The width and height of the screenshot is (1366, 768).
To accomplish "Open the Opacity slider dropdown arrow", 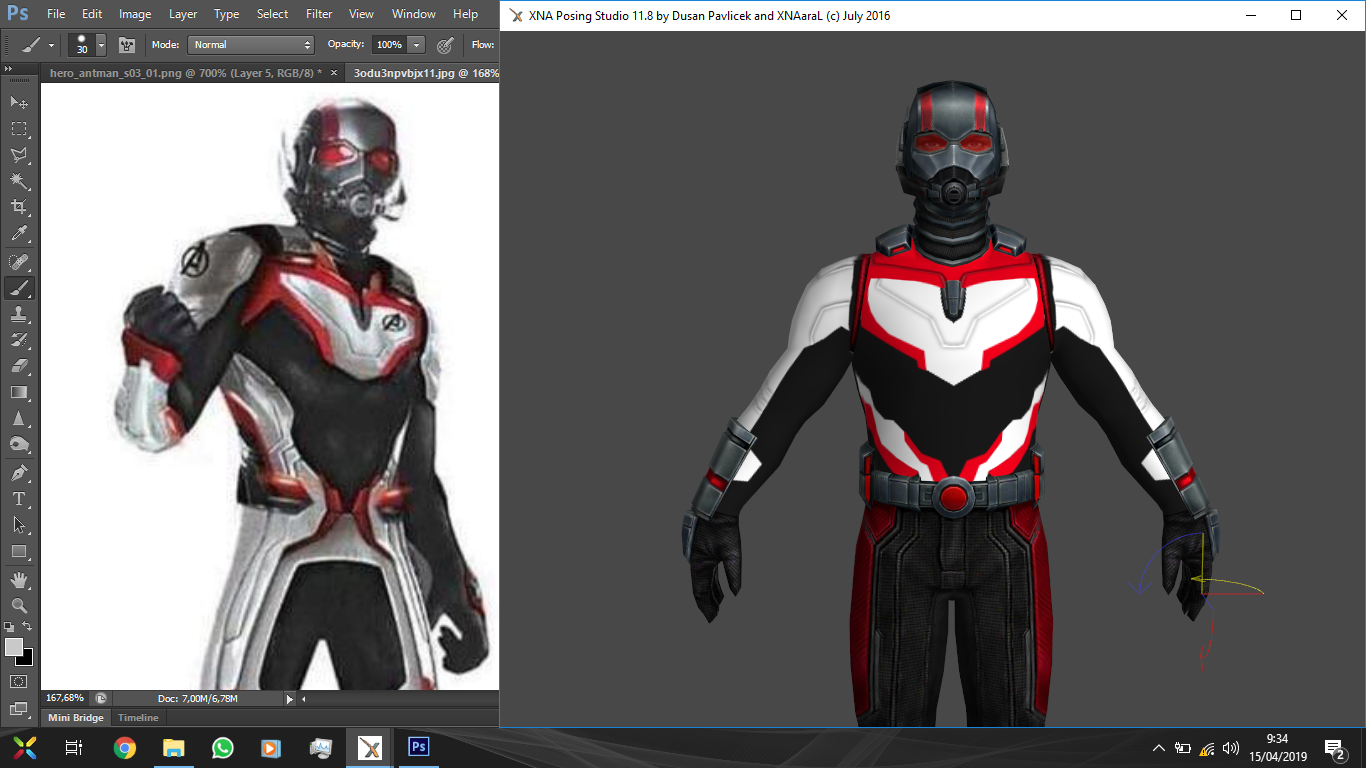I will click(x=416, y=45).
